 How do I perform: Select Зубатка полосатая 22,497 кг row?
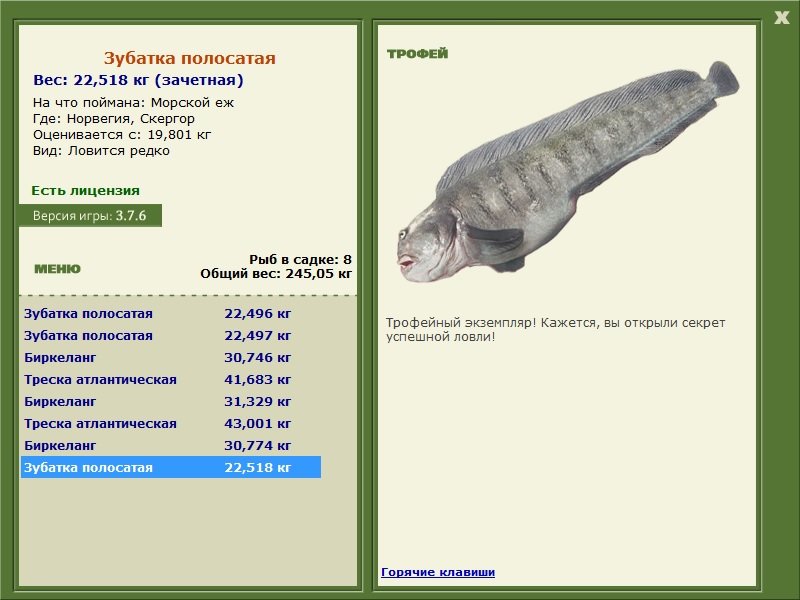pyautogui.click(x=171, y=335)
